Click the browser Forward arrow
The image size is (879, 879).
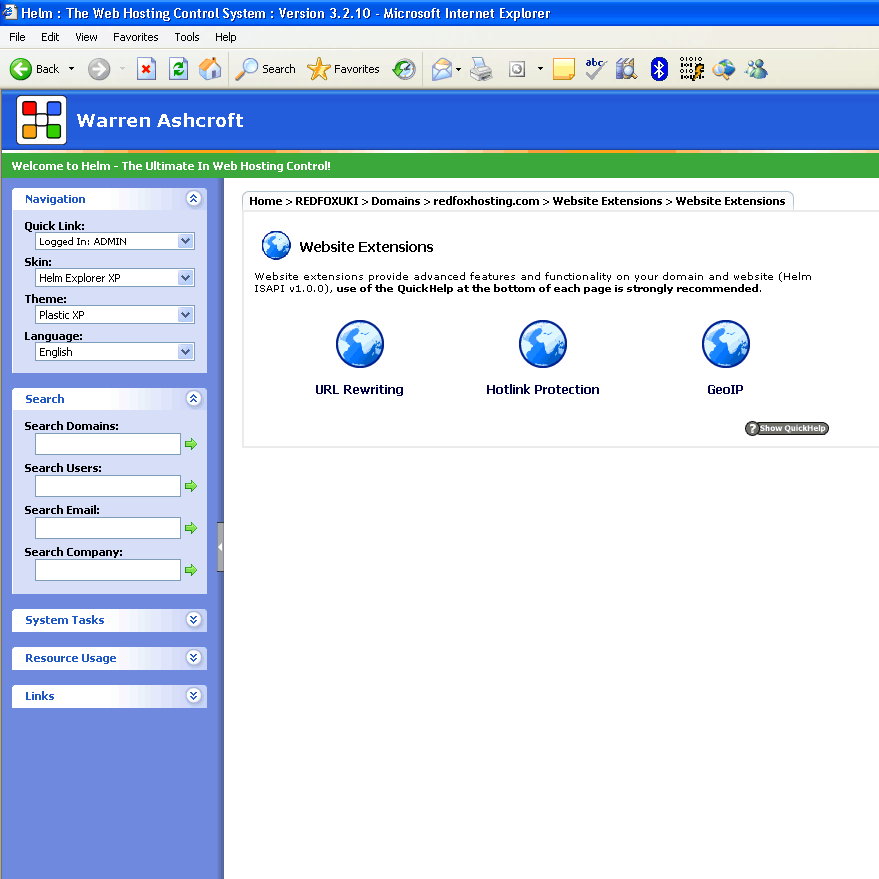pyautogui.click(x=99, y=70)
